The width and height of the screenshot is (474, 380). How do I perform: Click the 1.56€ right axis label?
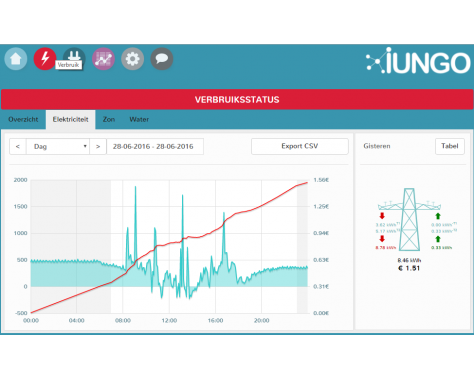click(321, 180)
